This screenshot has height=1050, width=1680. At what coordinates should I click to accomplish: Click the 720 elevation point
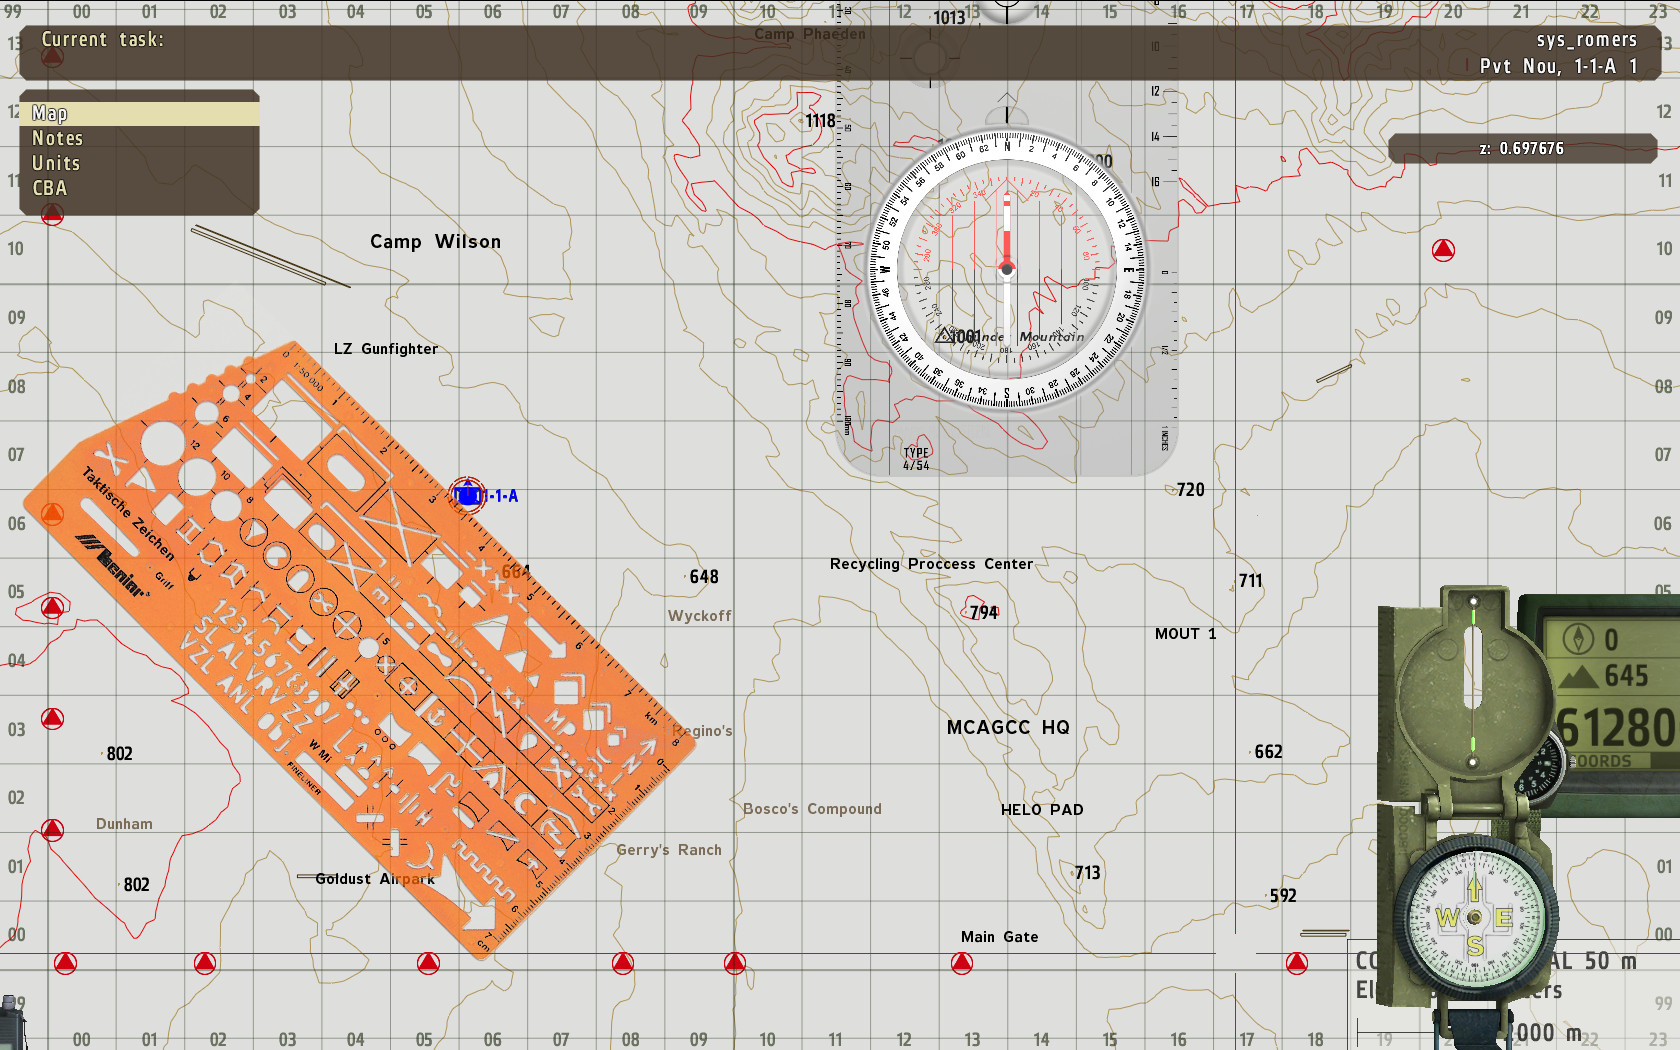[1189, 490]
